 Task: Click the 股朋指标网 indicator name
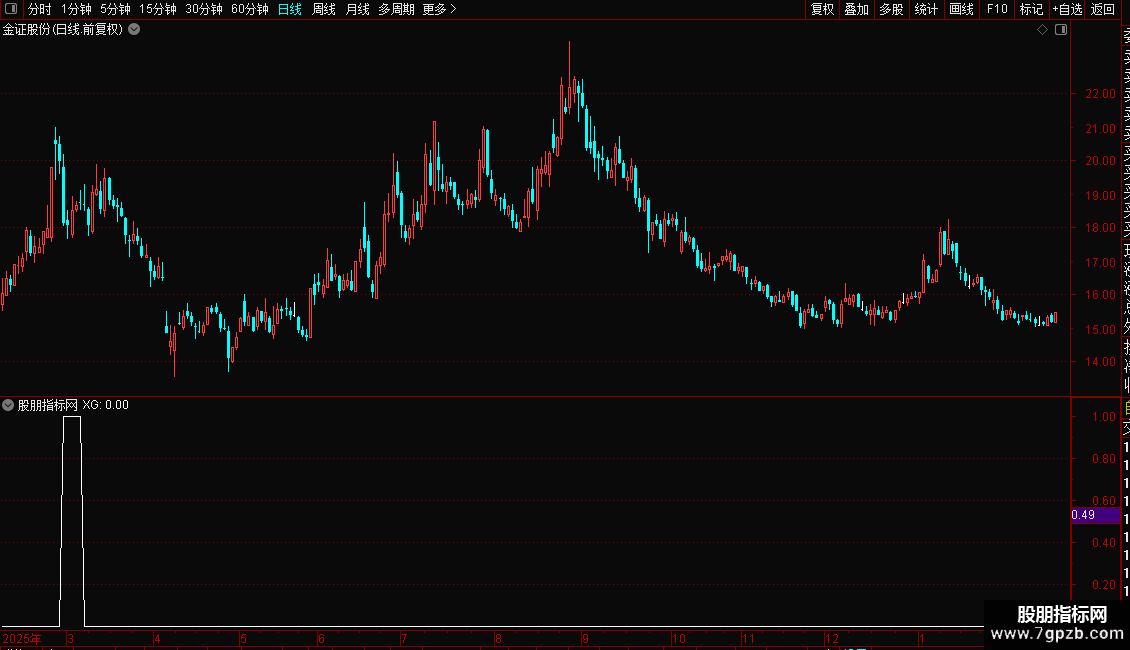pyautogui.click(x=48, y=405)
